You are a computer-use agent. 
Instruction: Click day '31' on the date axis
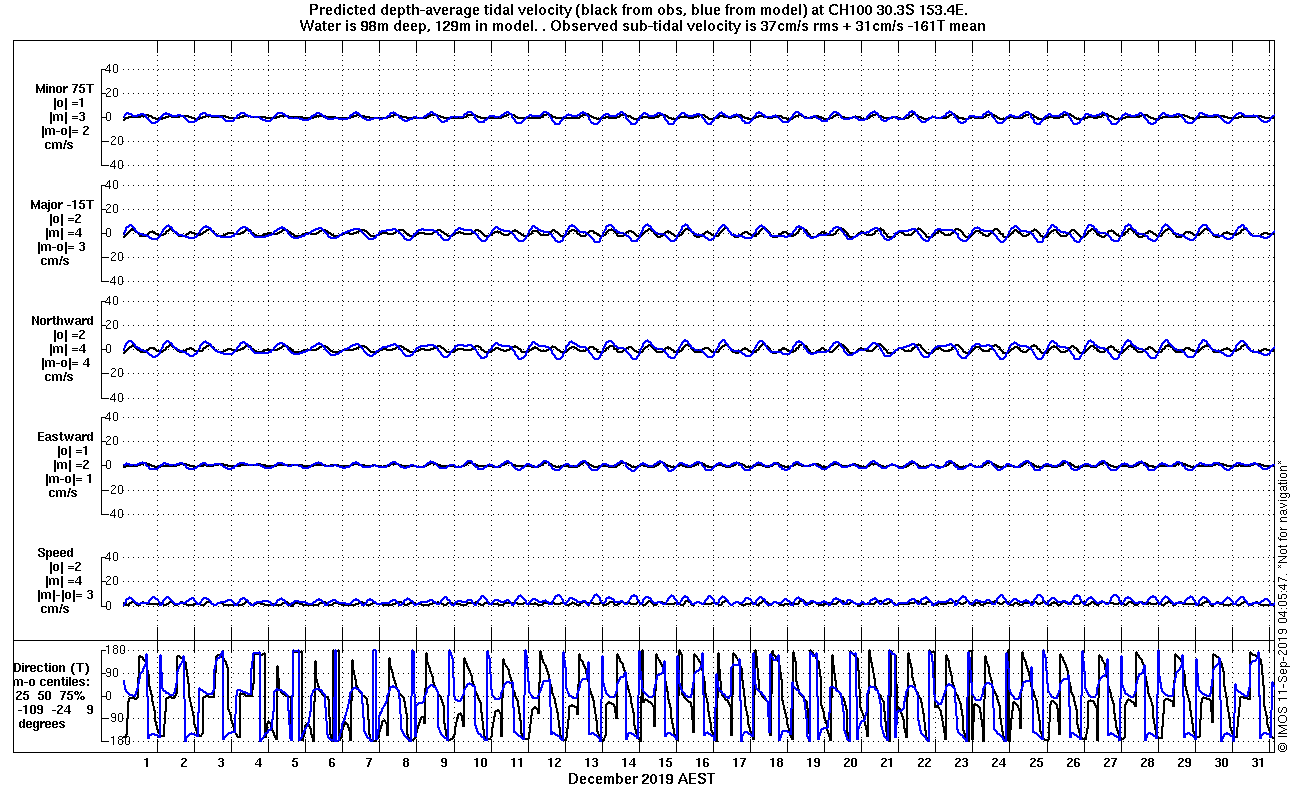(1258, 763)
